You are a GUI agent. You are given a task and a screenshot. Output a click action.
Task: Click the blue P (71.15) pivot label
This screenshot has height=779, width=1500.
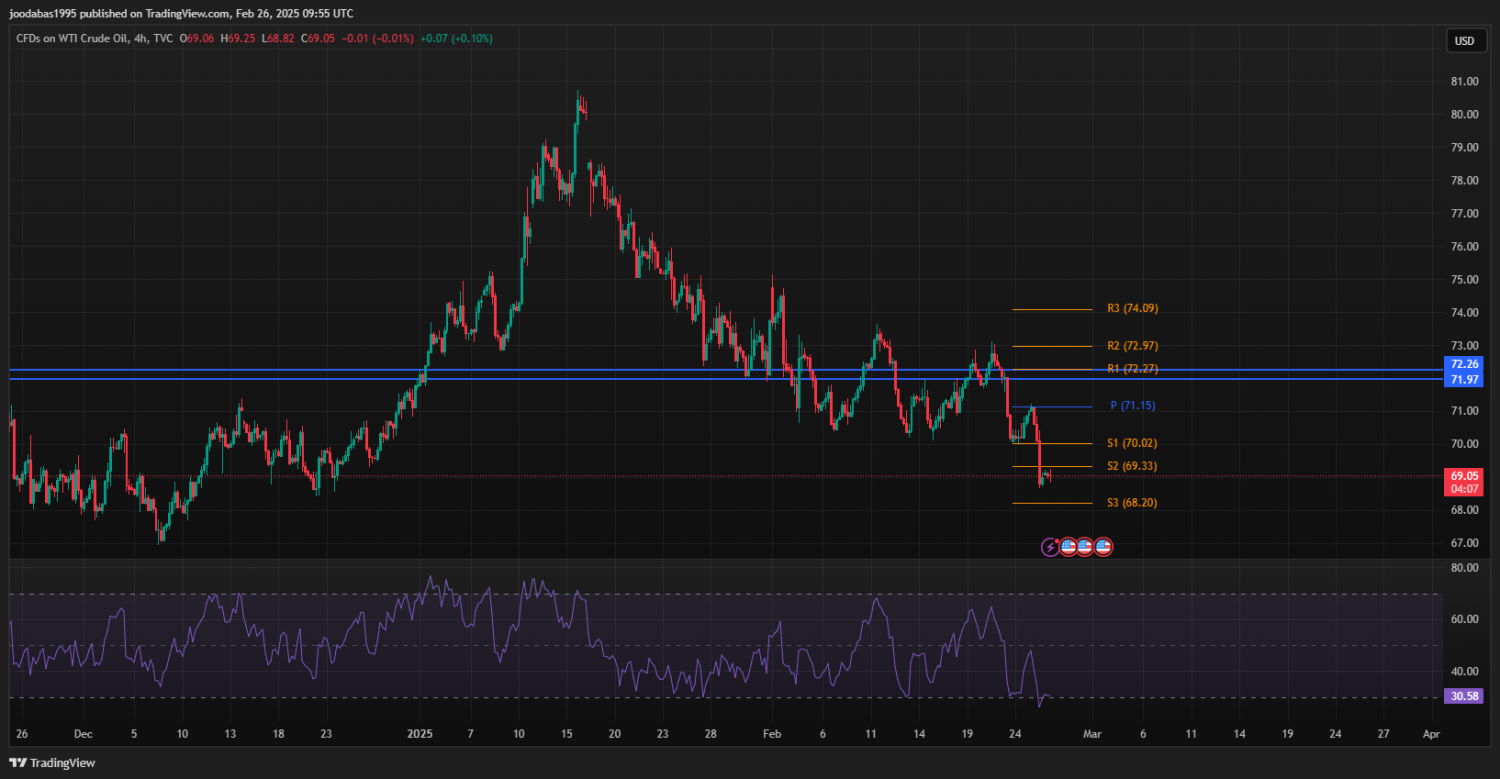tap(1134, 406)
